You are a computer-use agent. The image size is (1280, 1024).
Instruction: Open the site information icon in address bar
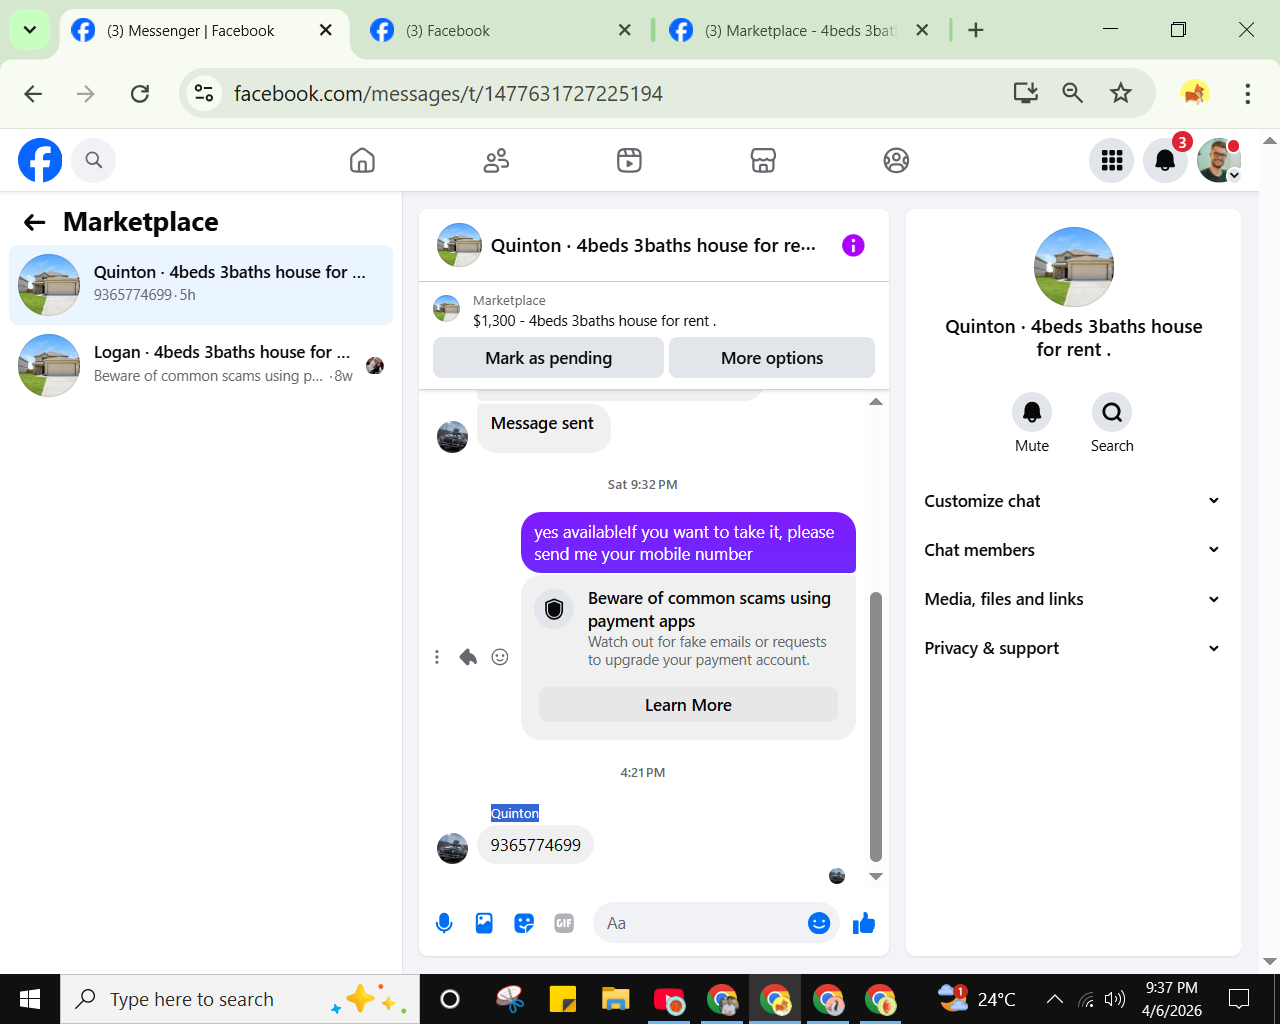(204, 93)
